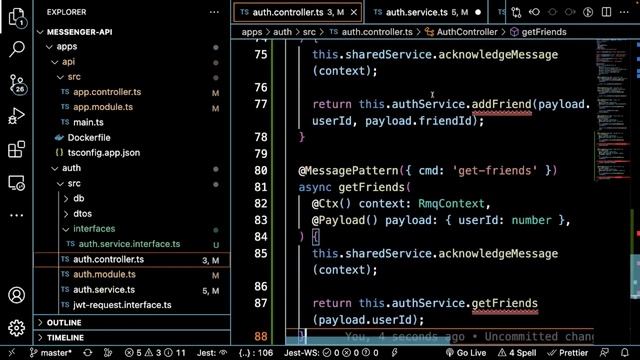Open the Remote Explorer icon
The height and width of the screenshot is (360, 640).
pos(16,183)
